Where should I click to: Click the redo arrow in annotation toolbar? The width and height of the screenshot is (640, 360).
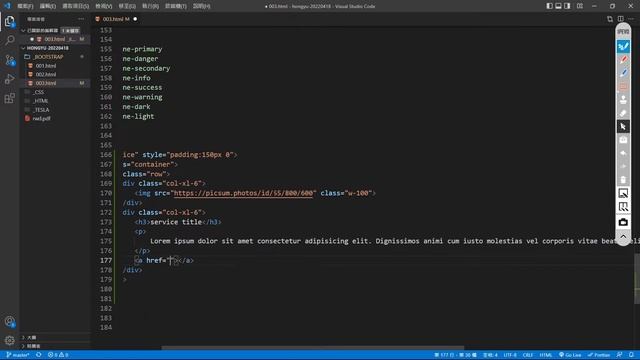click(623, 167)
